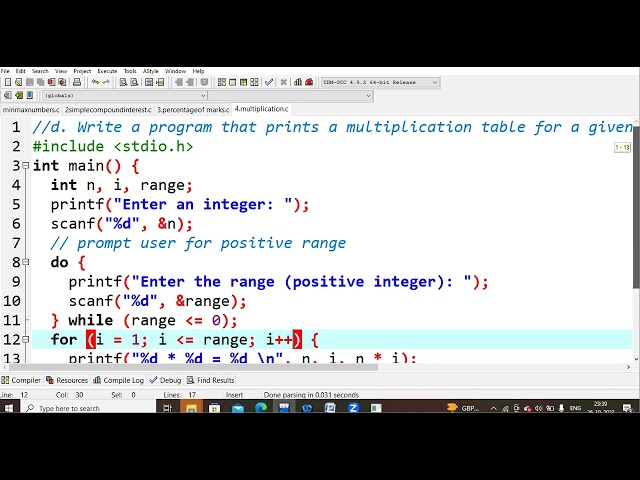Click the Profile analysis chart icon
This screenshot has width=640, height=480.
298,82
